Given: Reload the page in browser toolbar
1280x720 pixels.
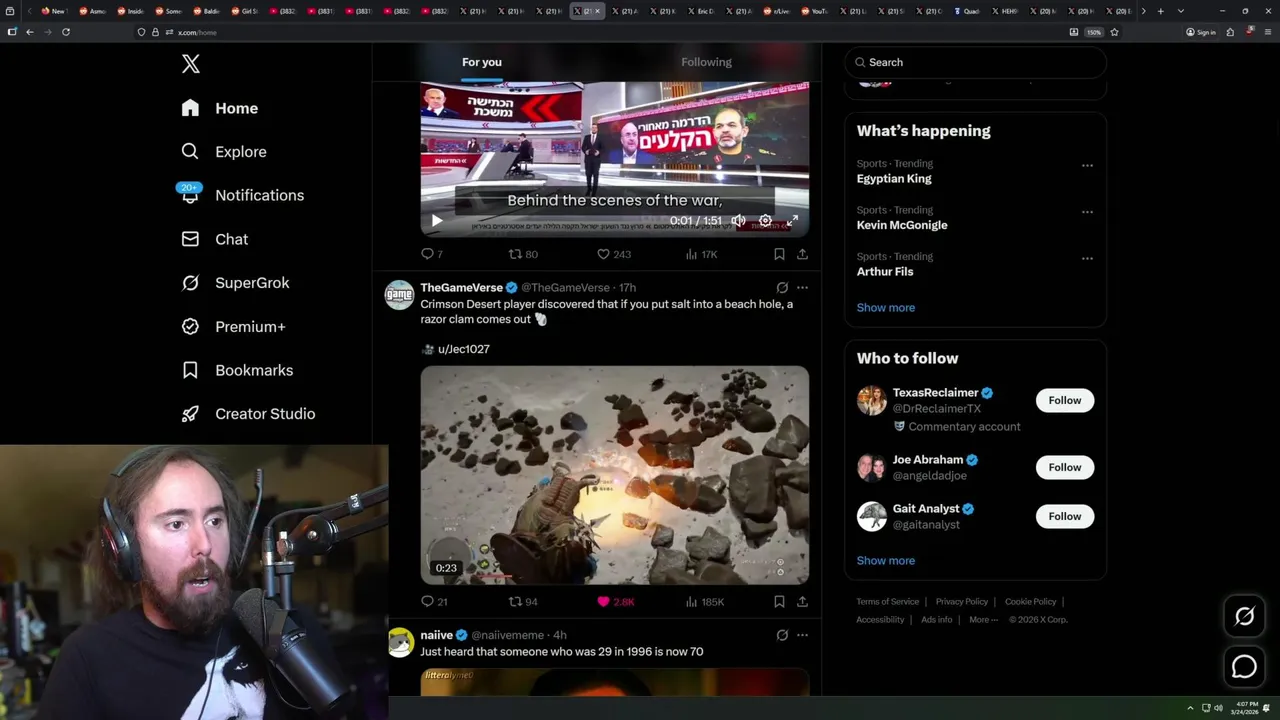Looking at the screenshot, I should point(66,32).
